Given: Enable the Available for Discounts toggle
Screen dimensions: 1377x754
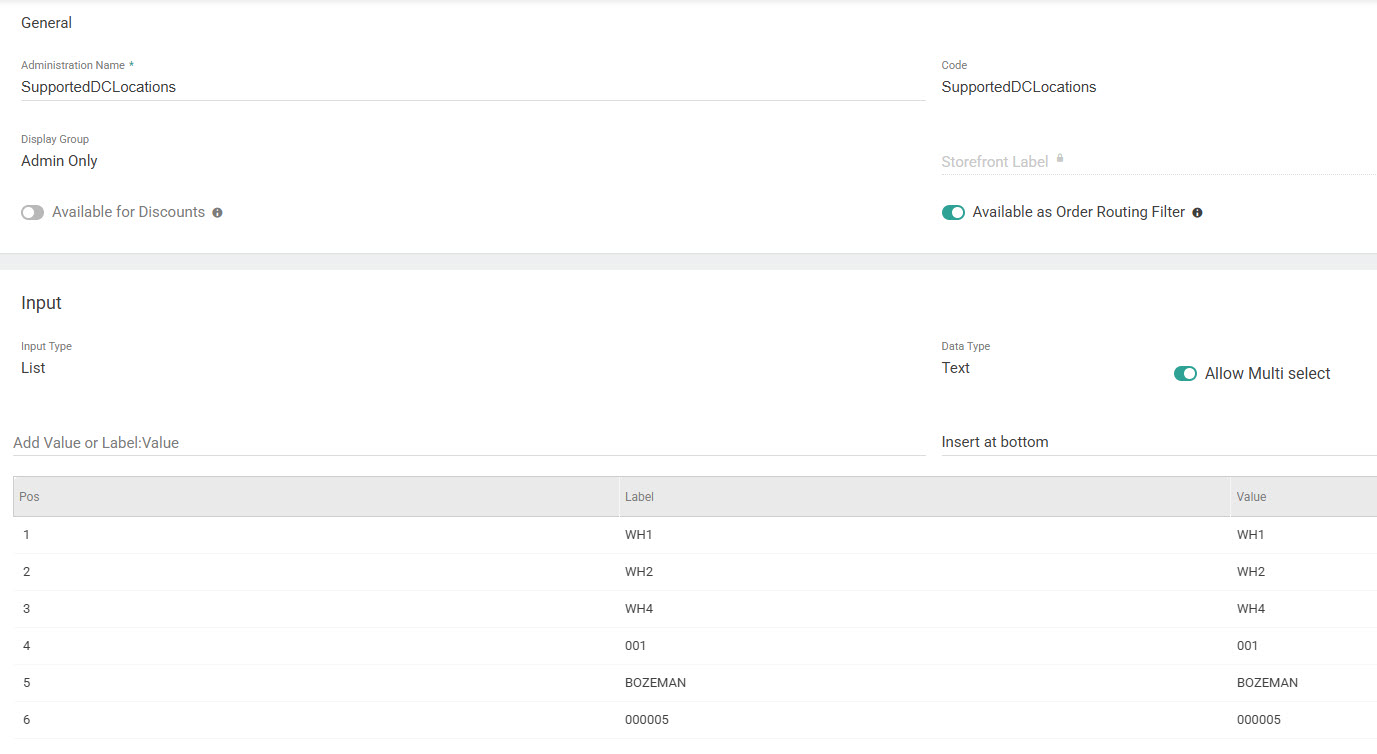Looking at the screenshot, I should [32, 212].
